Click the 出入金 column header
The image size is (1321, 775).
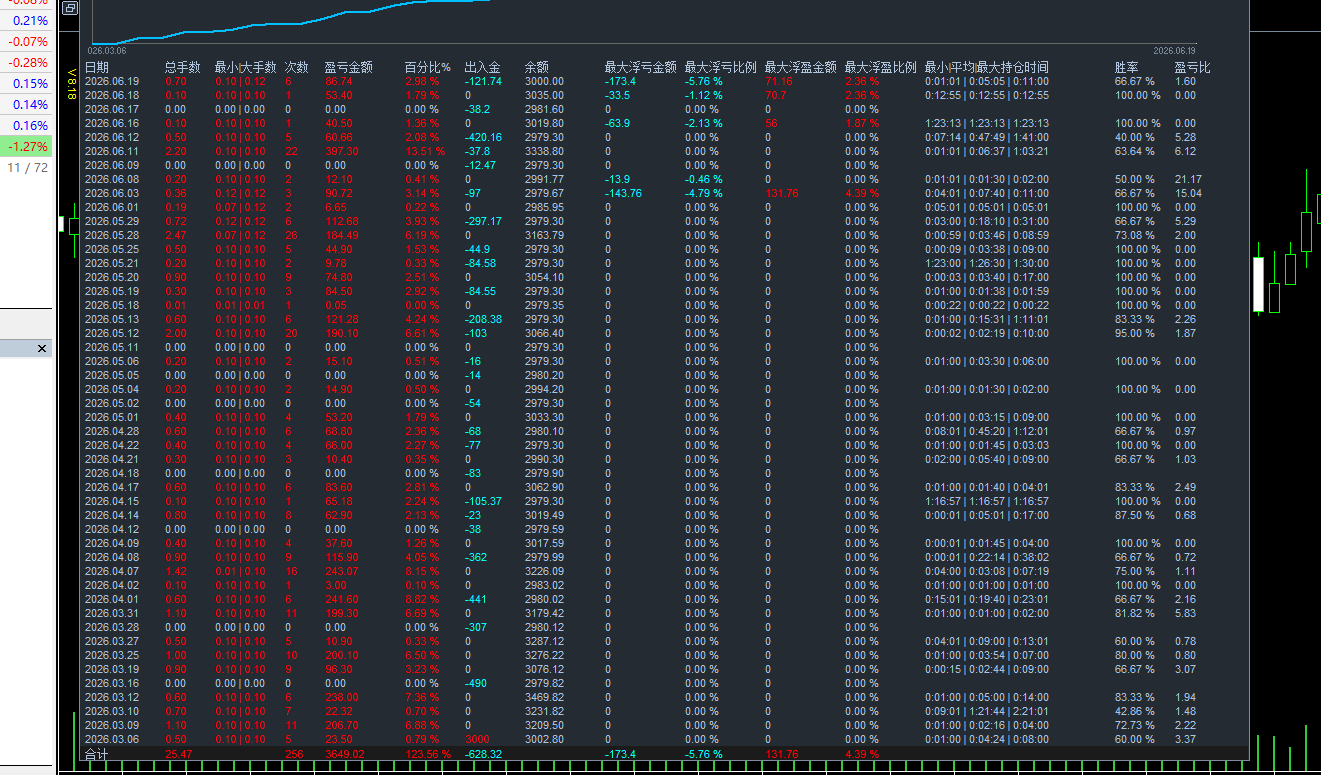483,67
